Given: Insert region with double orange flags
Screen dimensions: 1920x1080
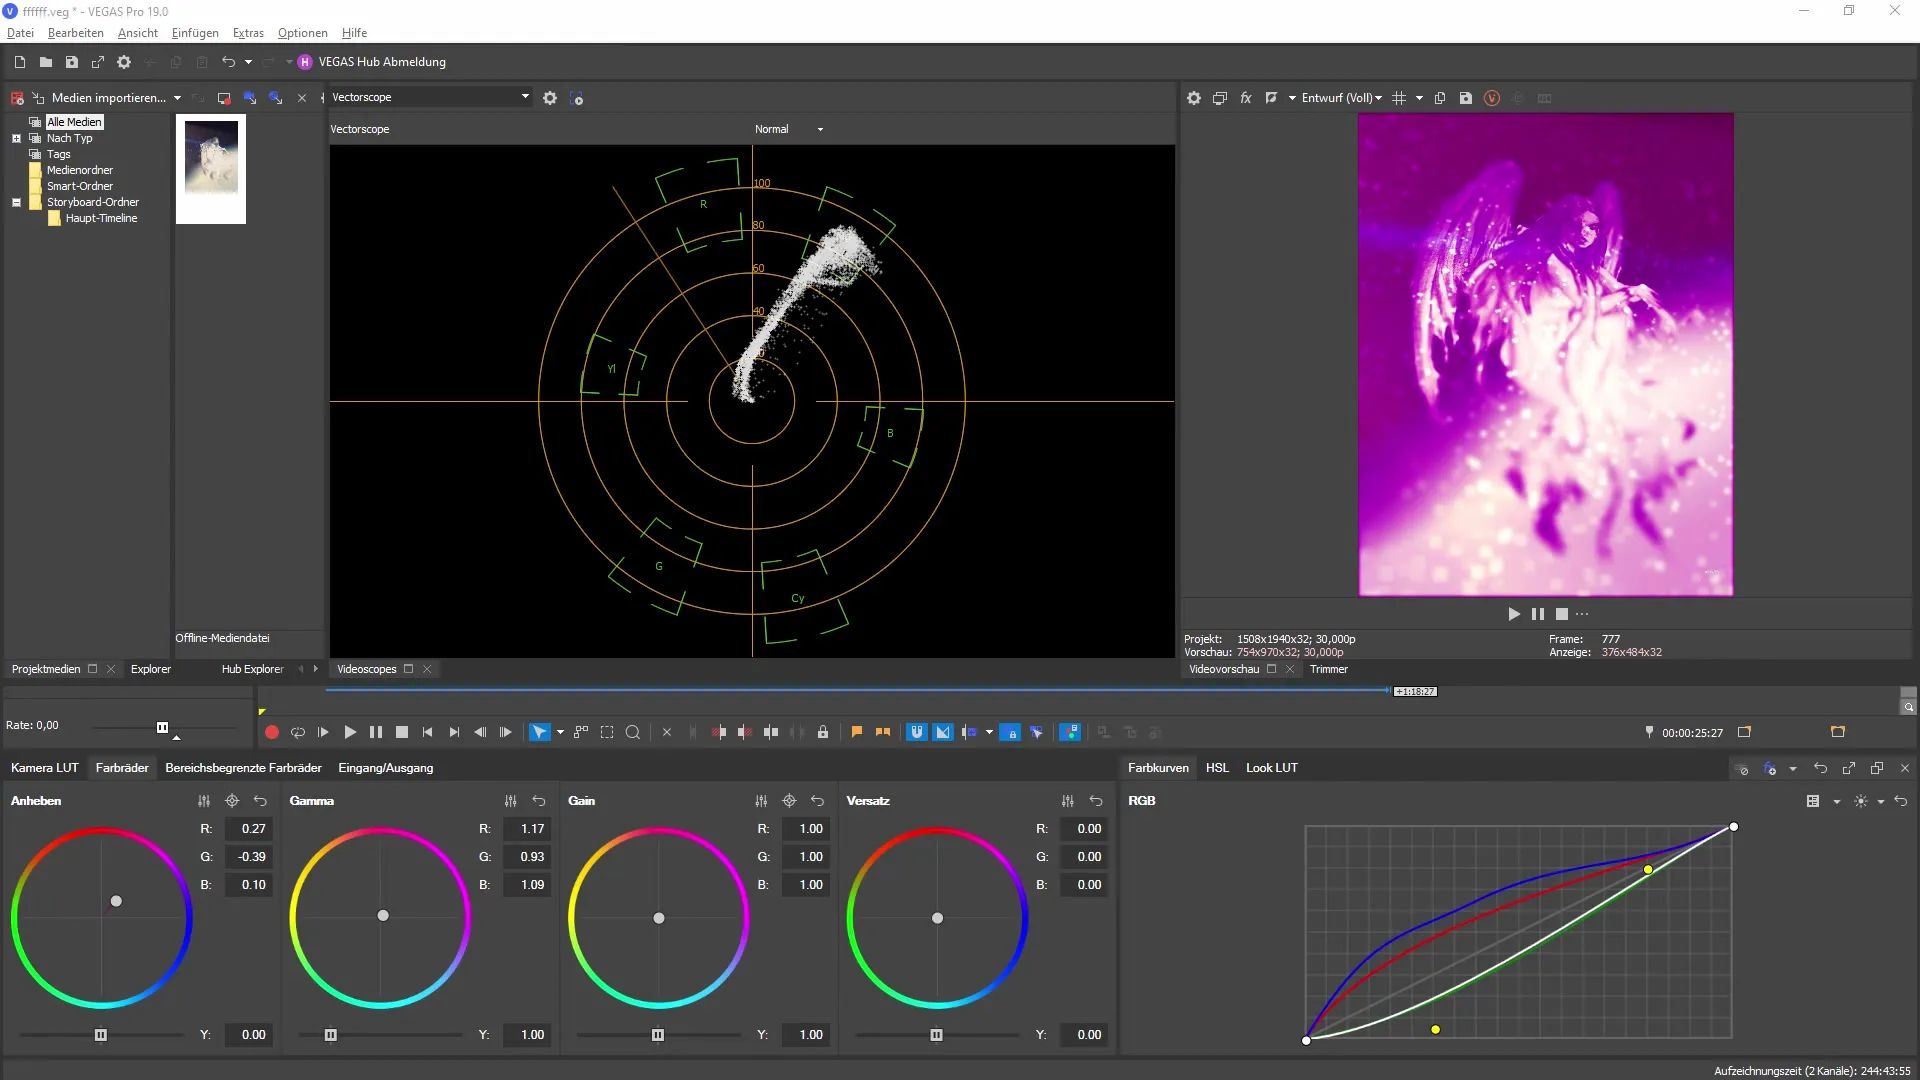Looking at the screenshot, I should click(883, 733).
